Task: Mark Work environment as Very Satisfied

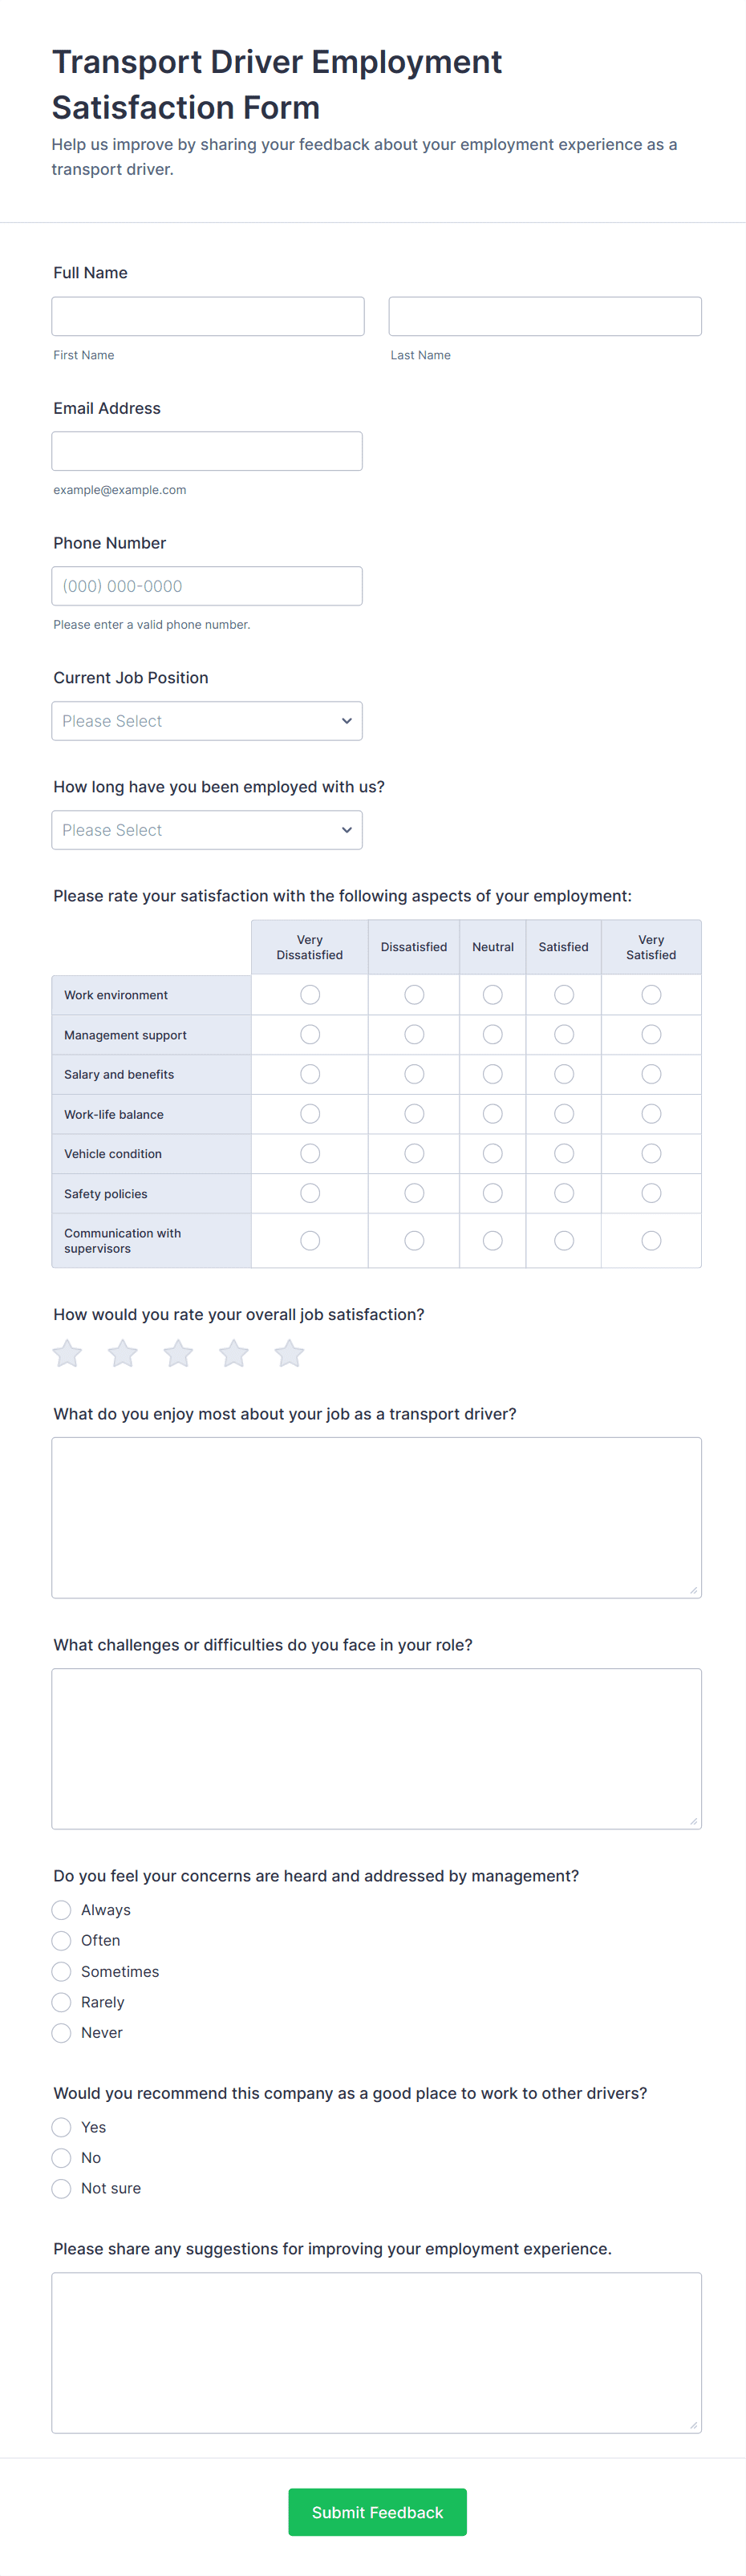Action: (651, 995)
